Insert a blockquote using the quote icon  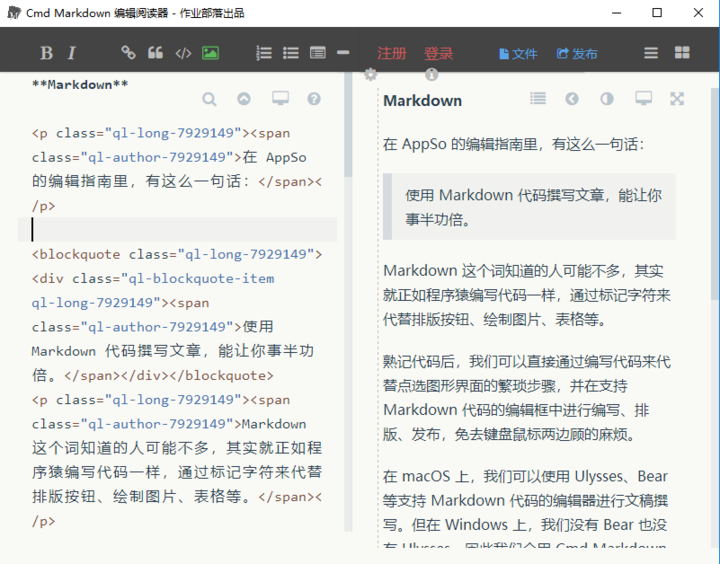click(x=155, y=53)
